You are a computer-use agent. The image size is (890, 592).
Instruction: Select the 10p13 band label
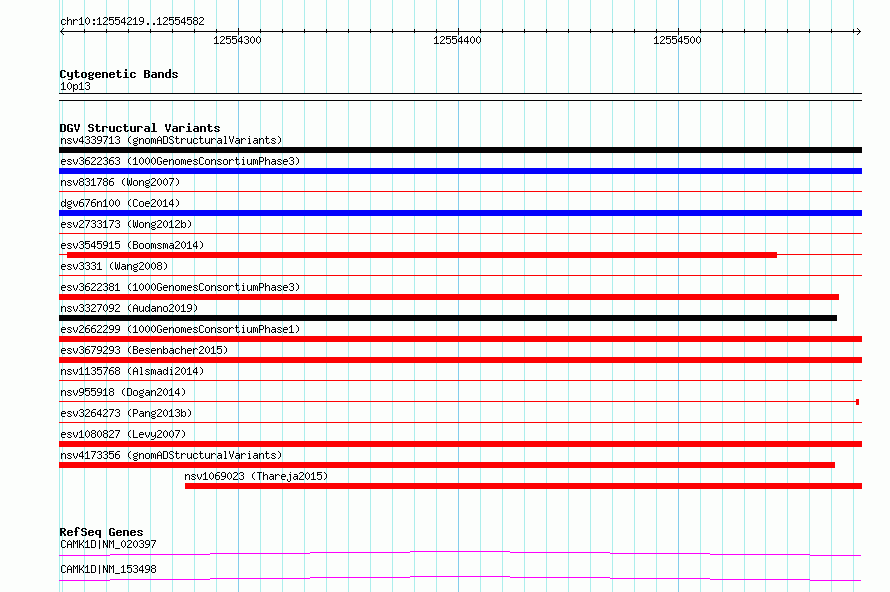tap(75, 86)
